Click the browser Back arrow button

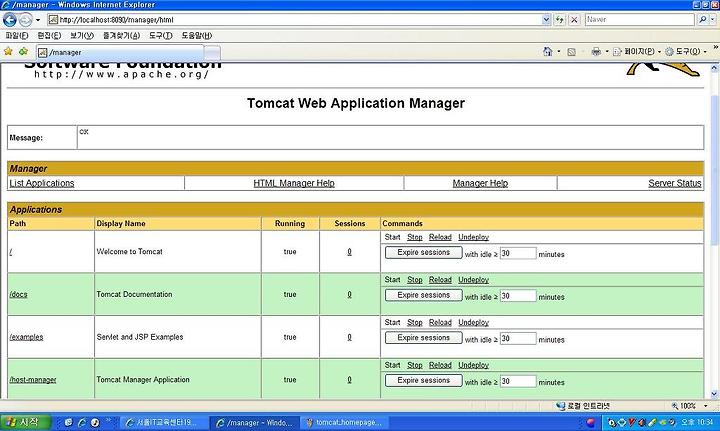pyautogui.click(x=10, y=20)
